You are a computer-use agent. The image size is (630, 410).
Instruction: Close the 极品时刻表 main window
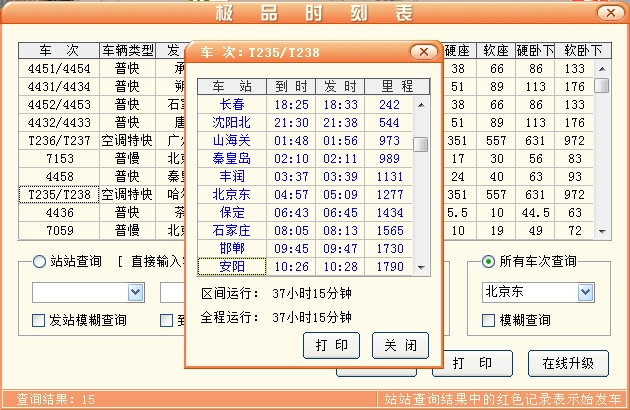(x=610, y=13)
